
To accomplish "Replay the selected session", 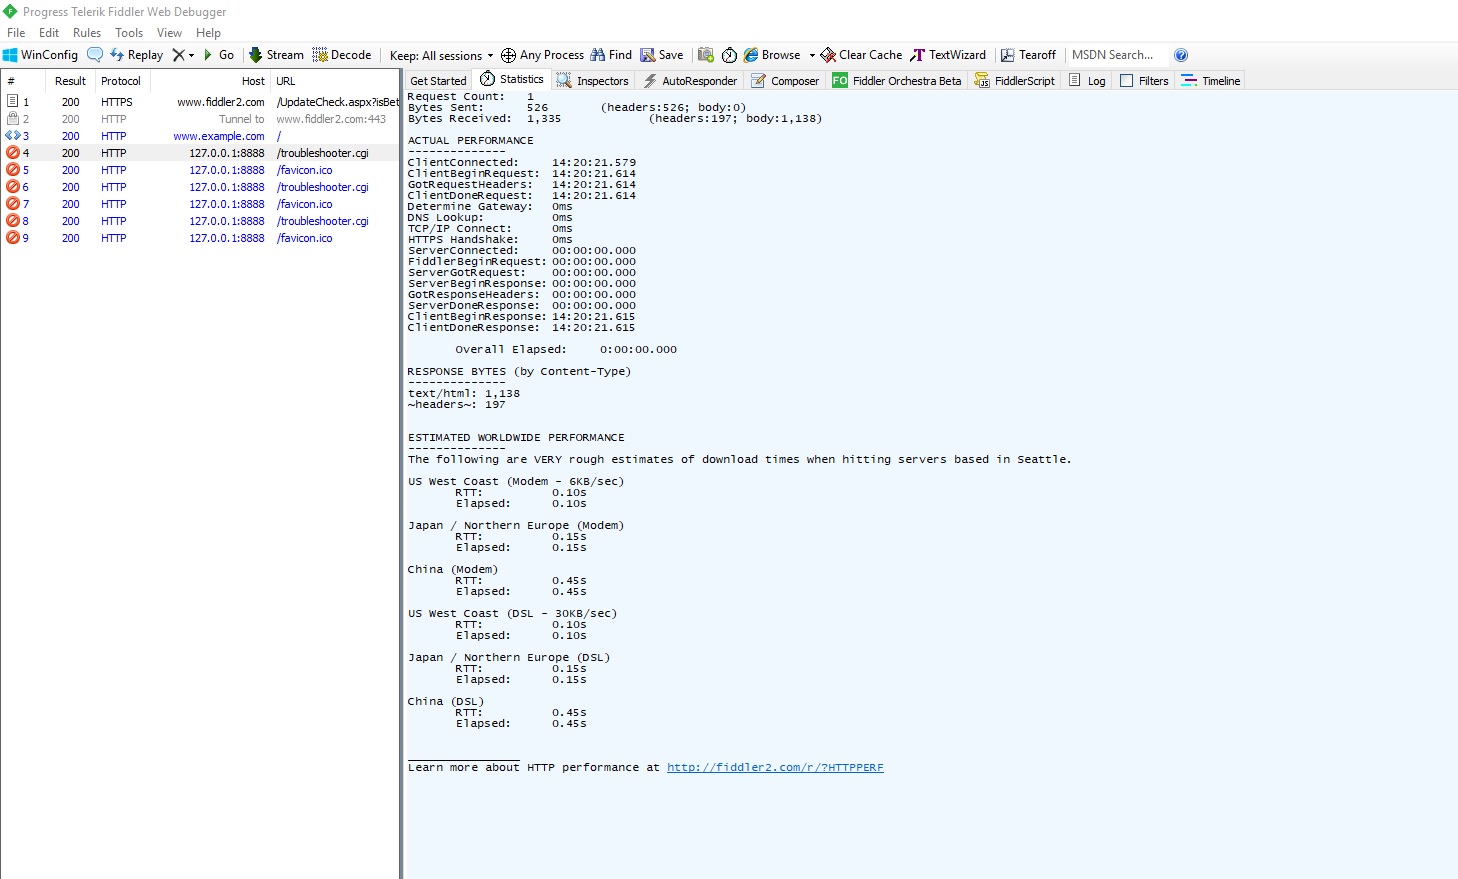I will [136, 55].
